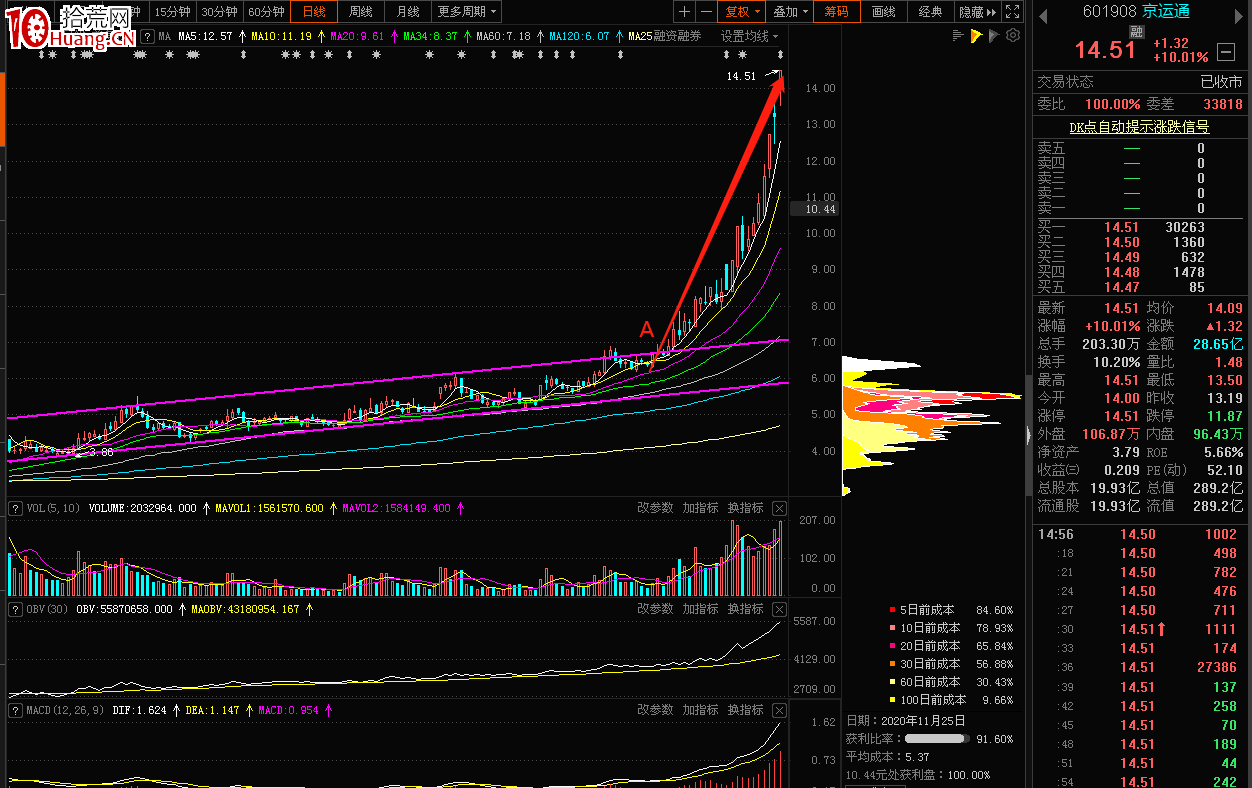Viewport: 1252px width, 788px height.
Task: Click 换指标 in MACD panel
Action: 745,710
